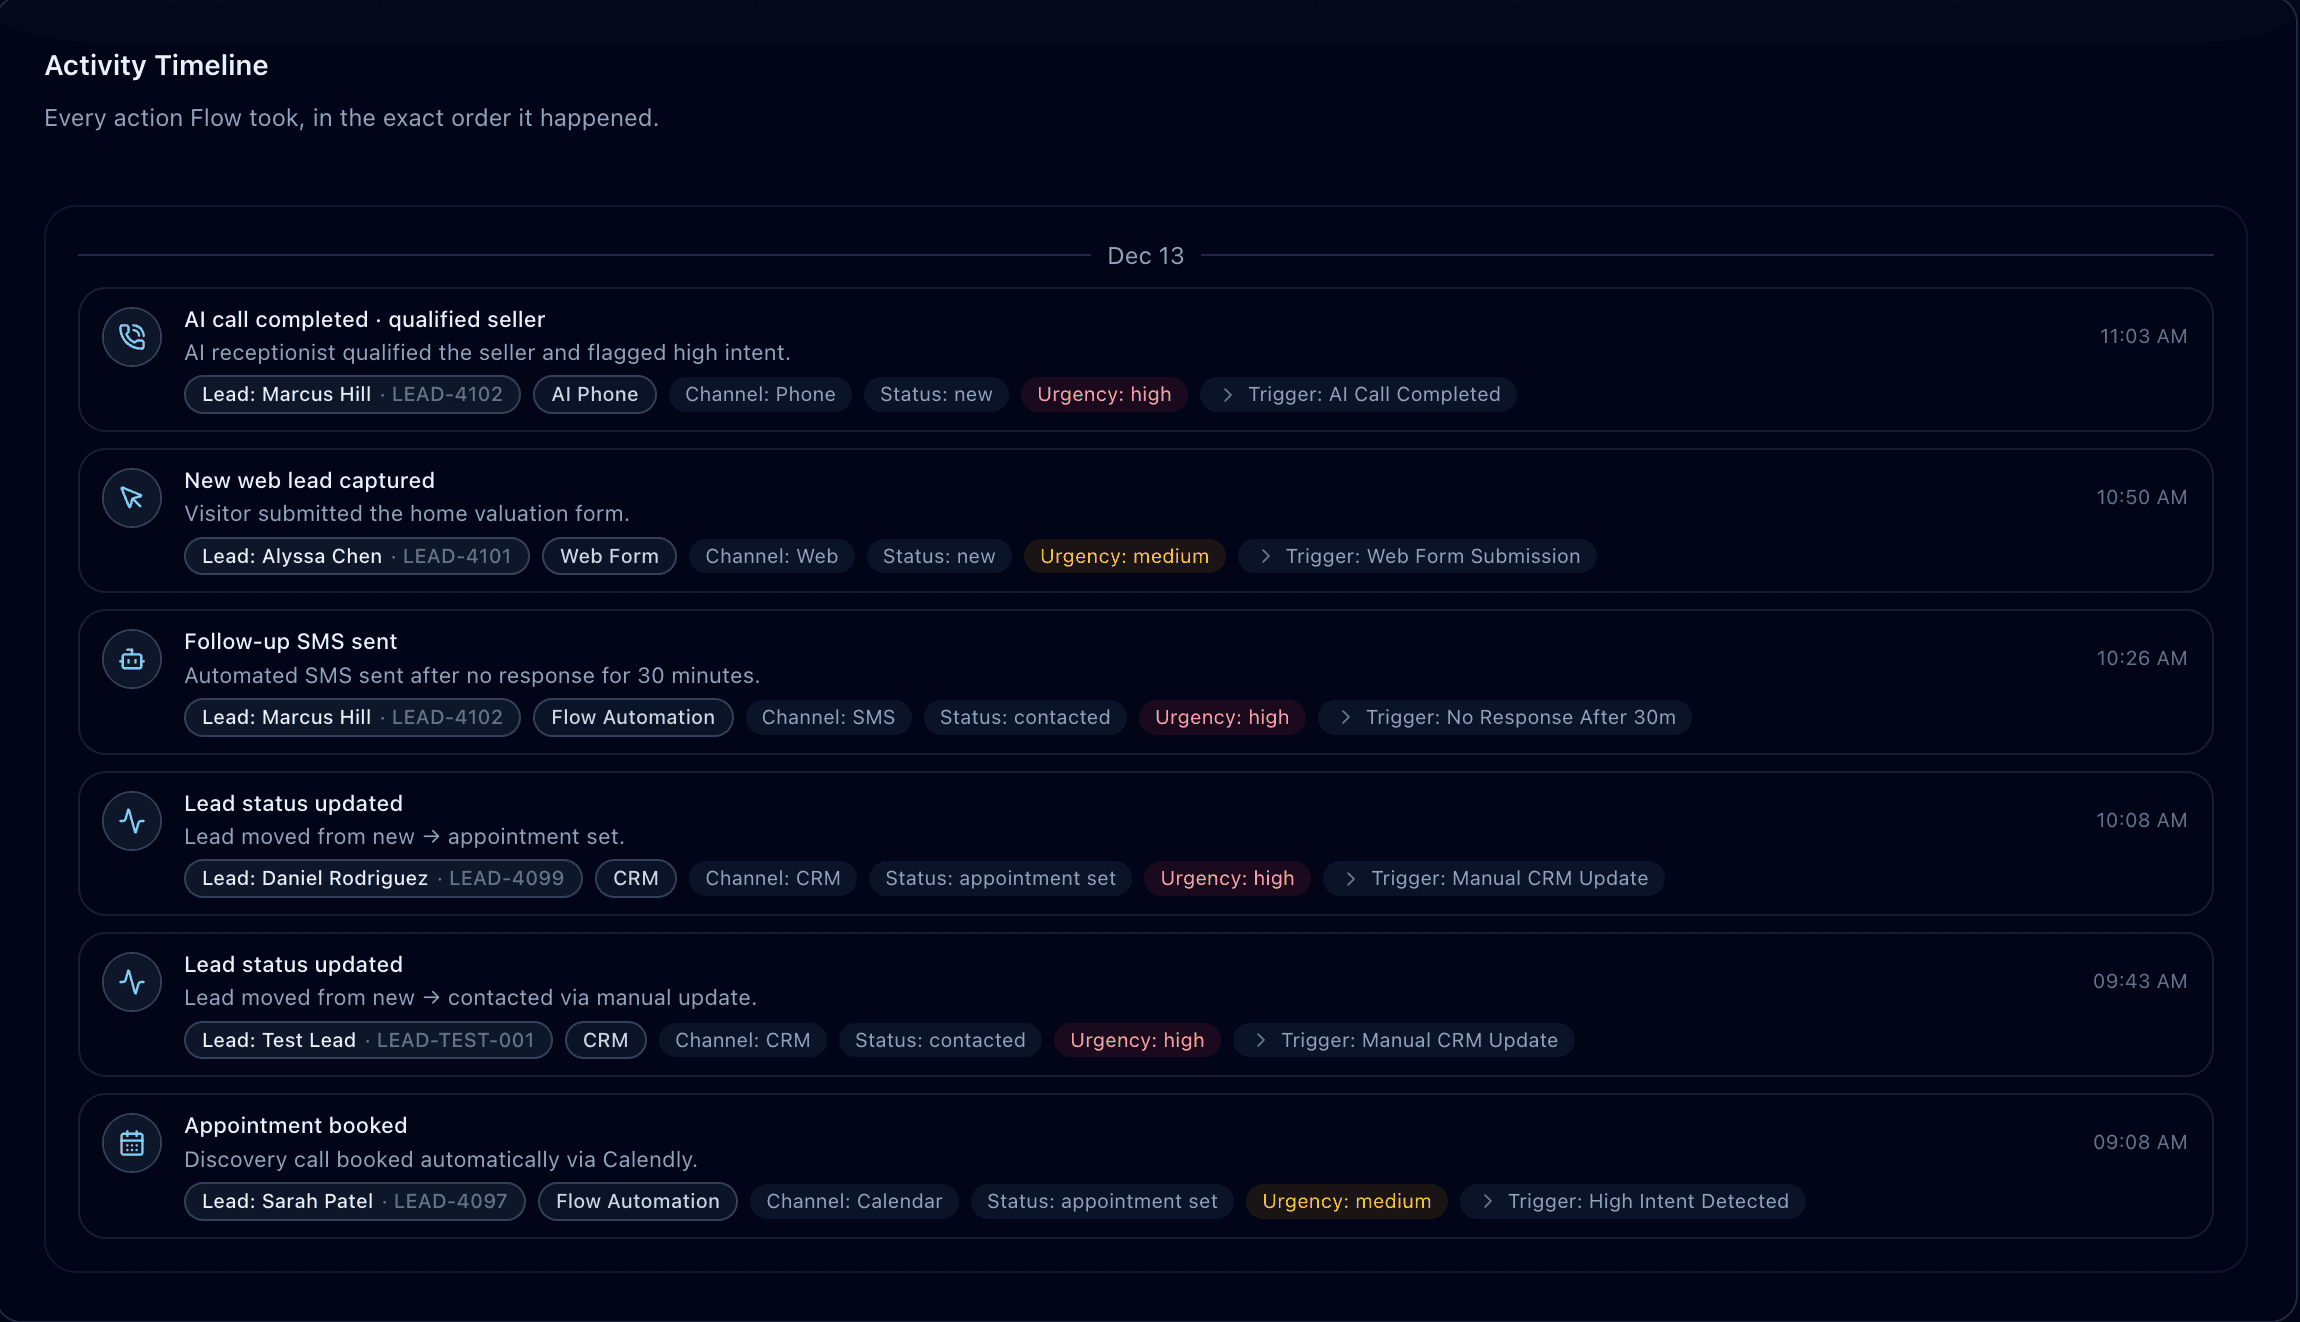The height and width of the screenshot is (1322, 2300).
Task: Click the phone icon on AI call completed event
Action: point(131,337)
